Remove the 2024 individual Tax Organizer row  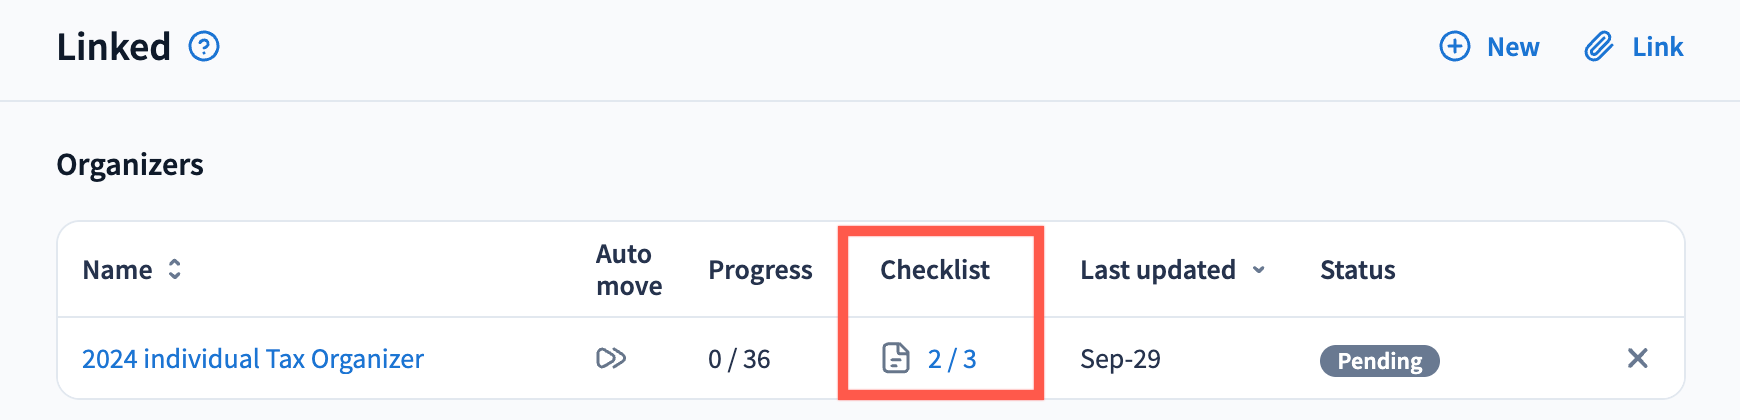click(x=1637, y=359)
